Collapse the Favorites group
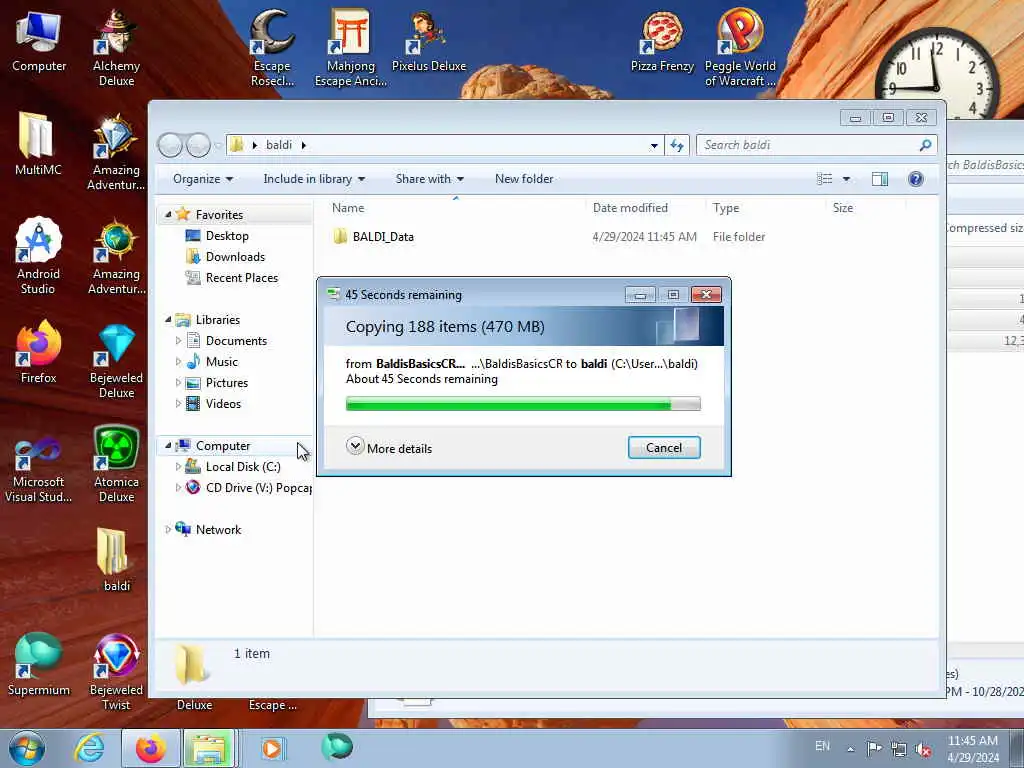Image resolution: width=1024 pixels, height=768 pixels. pyautogui.click(x=168, y=214)
